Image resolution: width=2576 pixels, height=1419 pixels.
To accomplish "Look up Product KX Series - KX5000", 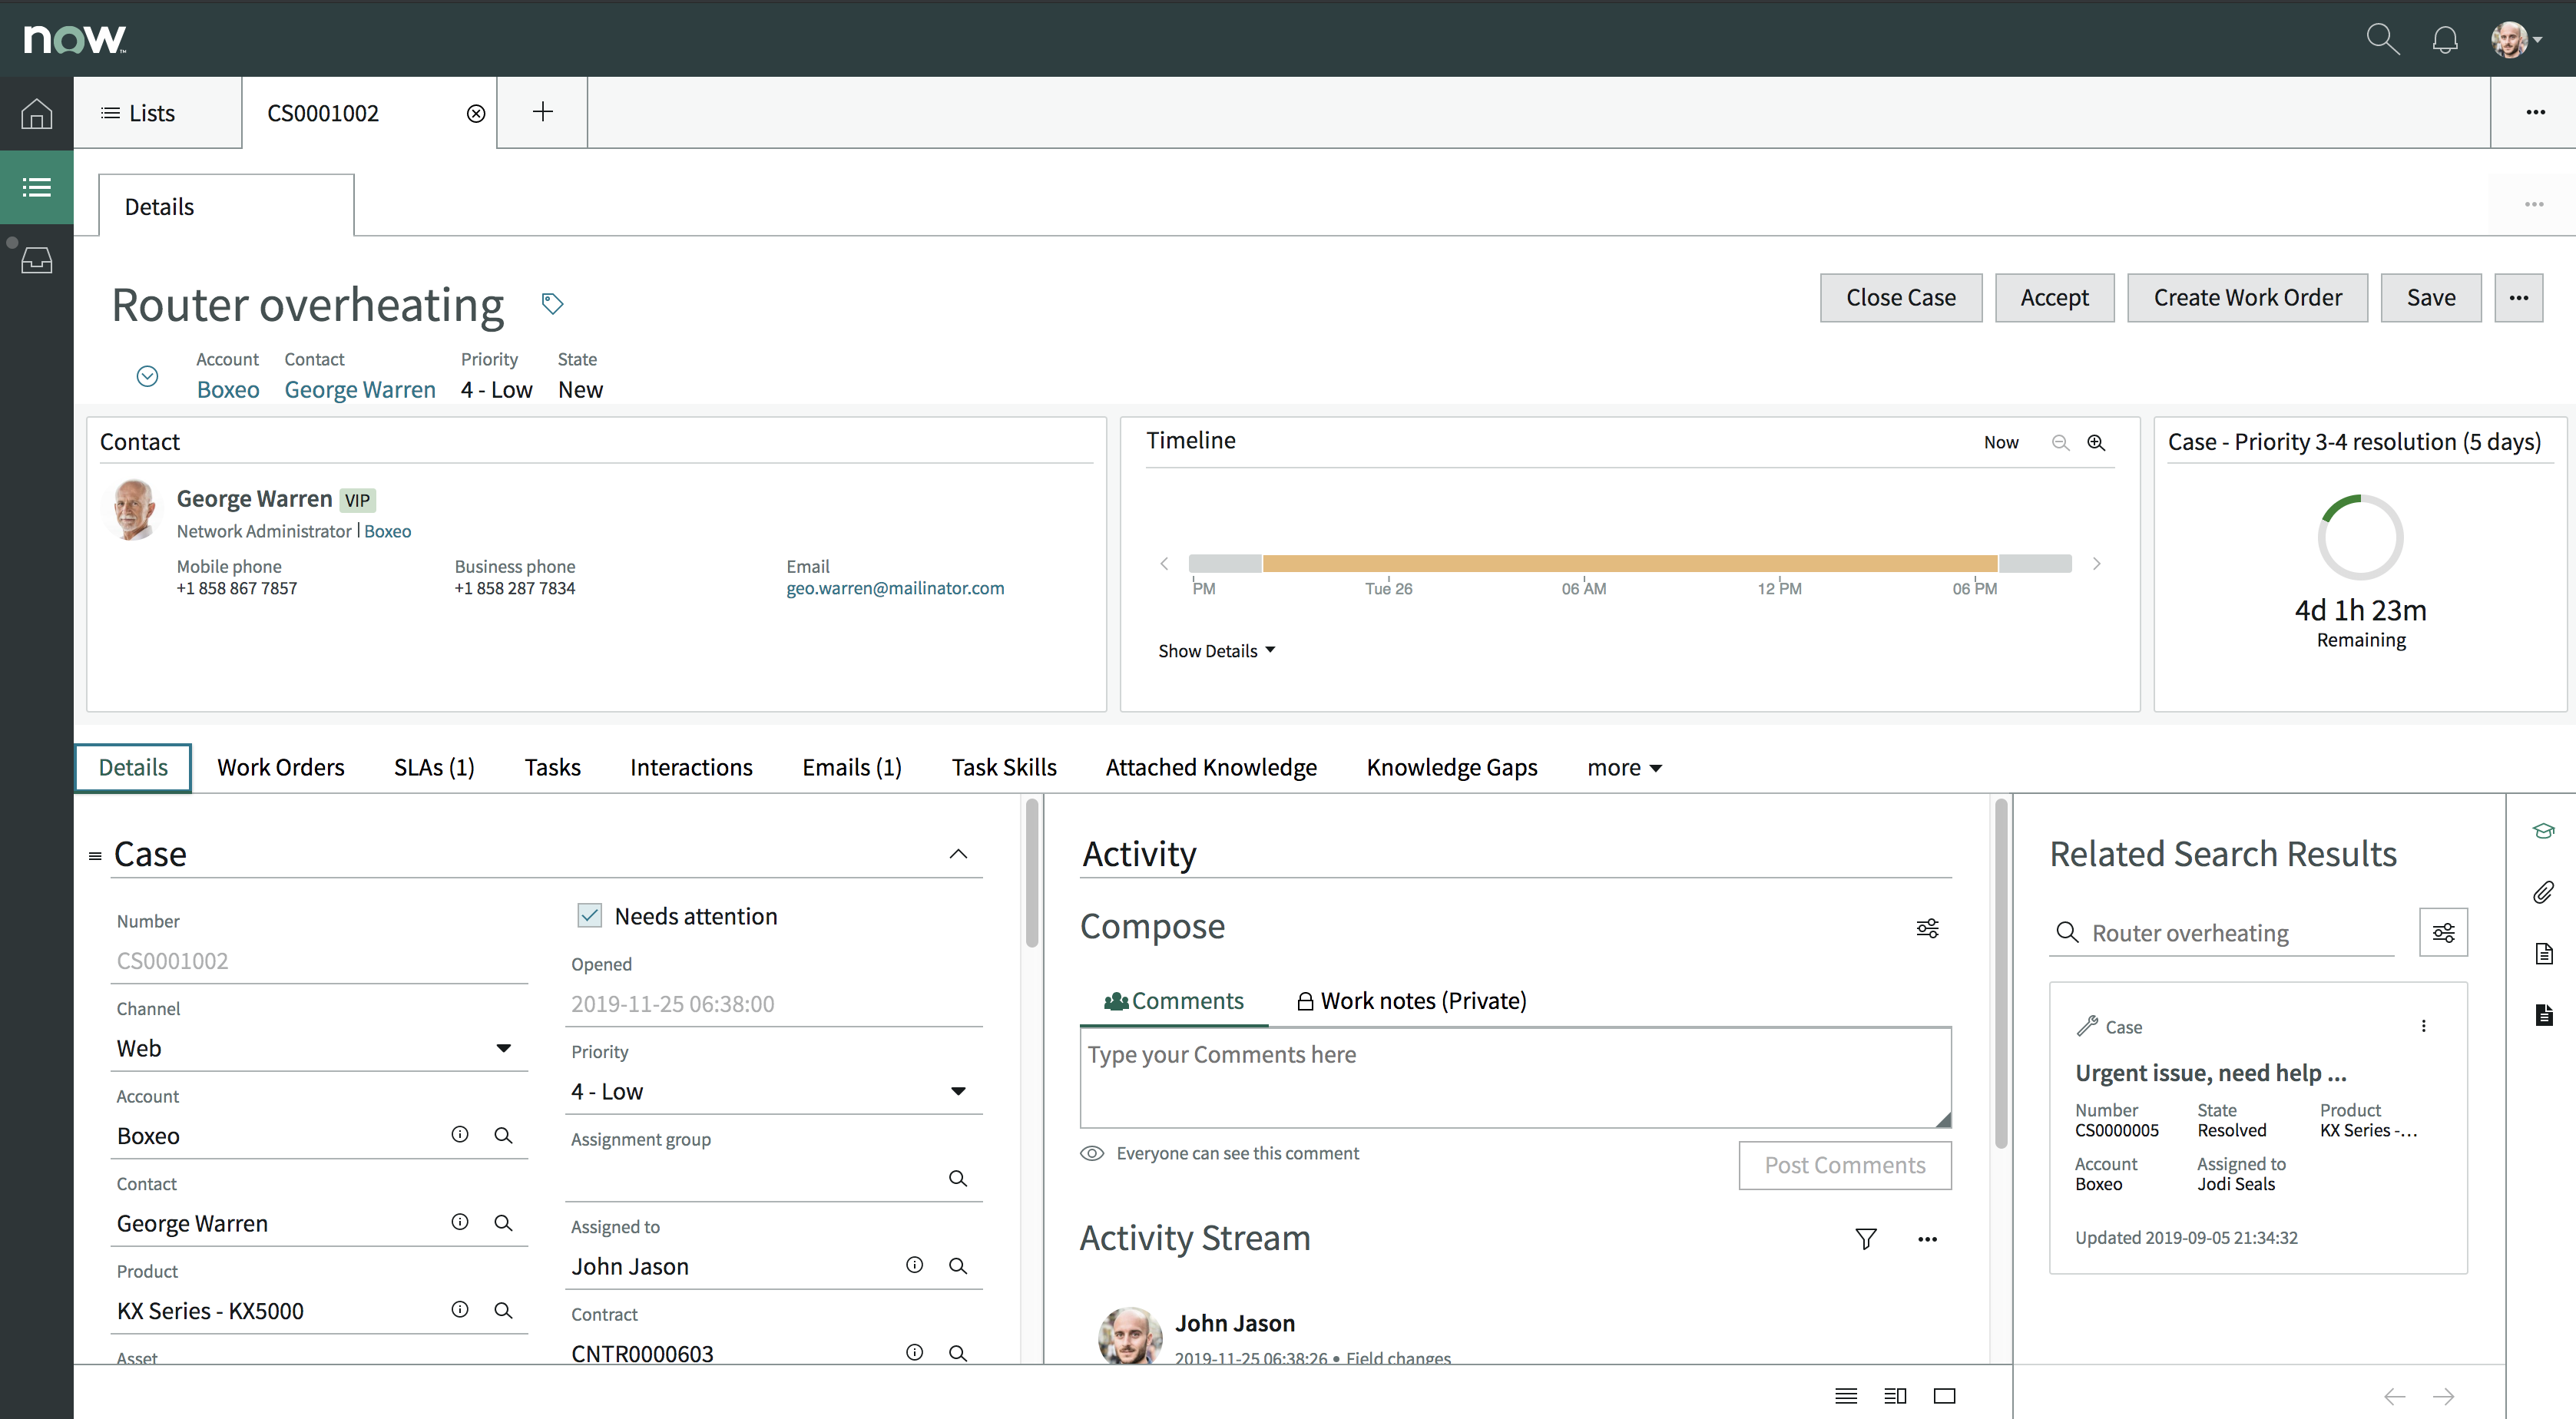I will click(x=504, y=1310).
